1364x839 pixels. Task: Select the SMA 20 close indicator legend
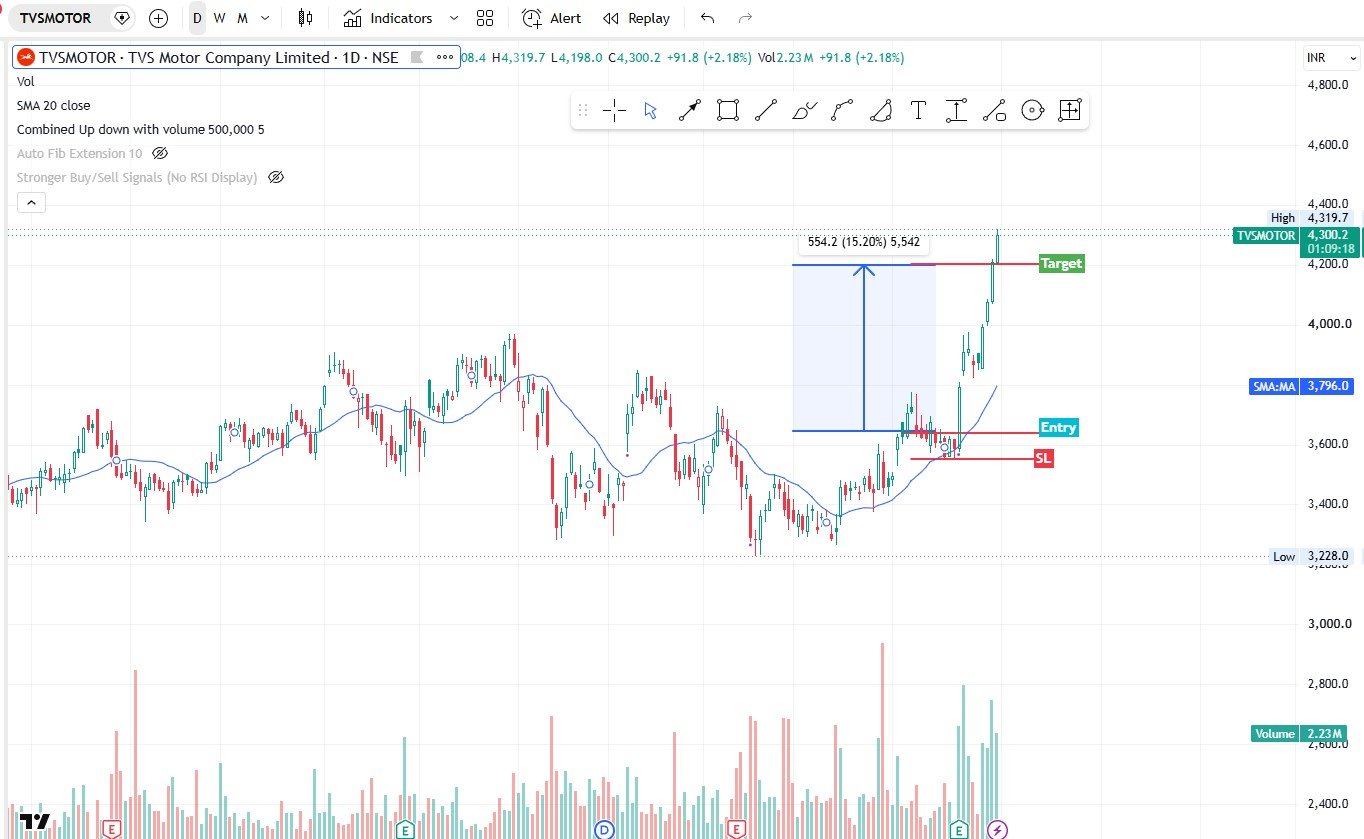[x=53, y=105]
